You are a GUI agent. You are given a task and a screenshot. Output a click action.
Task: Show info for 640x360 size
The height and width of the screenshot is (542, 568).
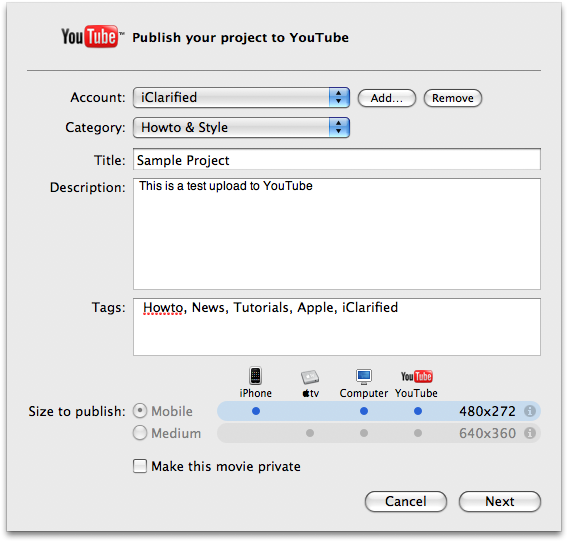click(x=530, y=433)
